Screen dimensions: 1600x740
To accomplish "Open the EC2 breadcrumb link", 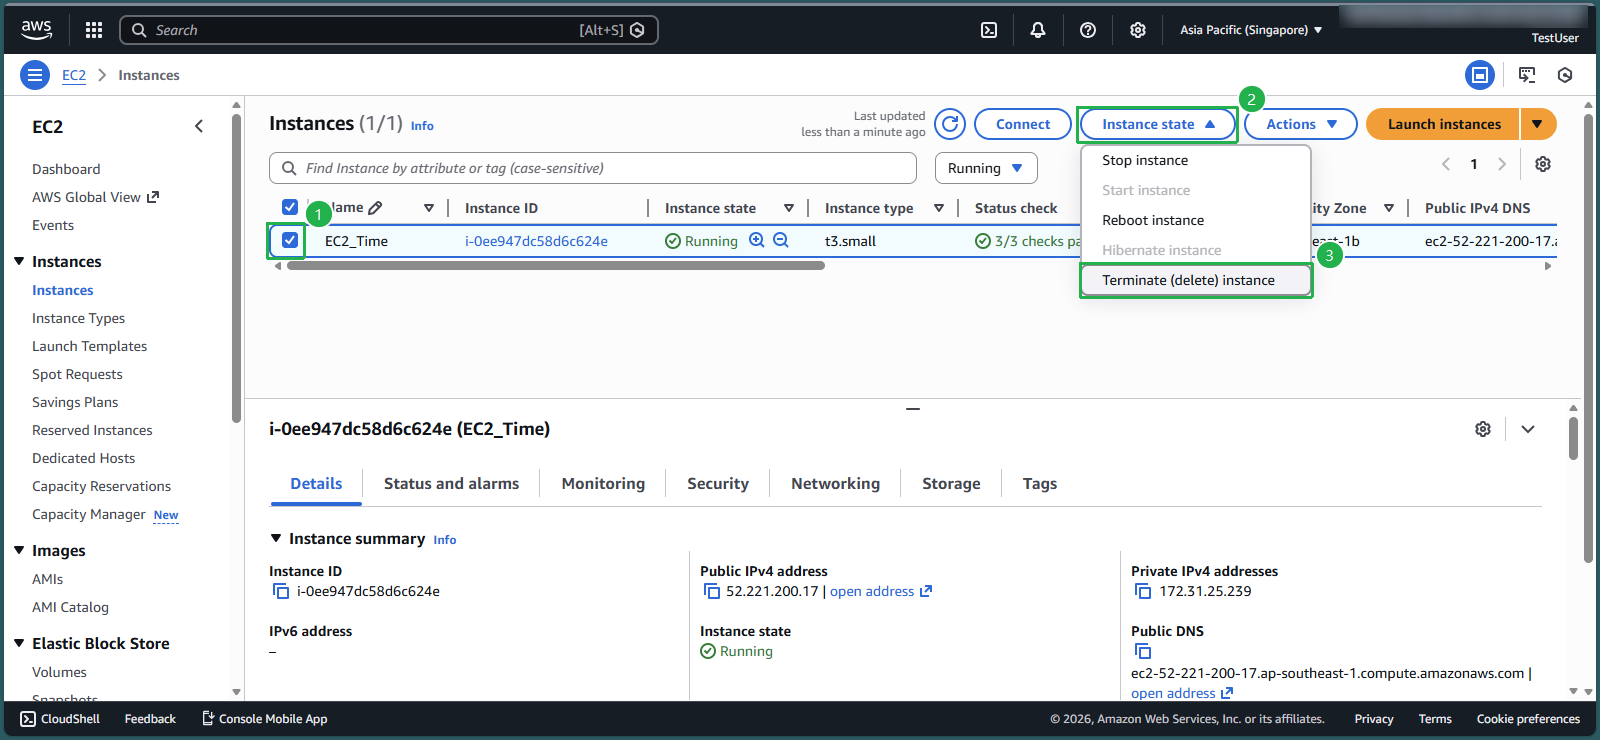I will [x=74, y=75].
